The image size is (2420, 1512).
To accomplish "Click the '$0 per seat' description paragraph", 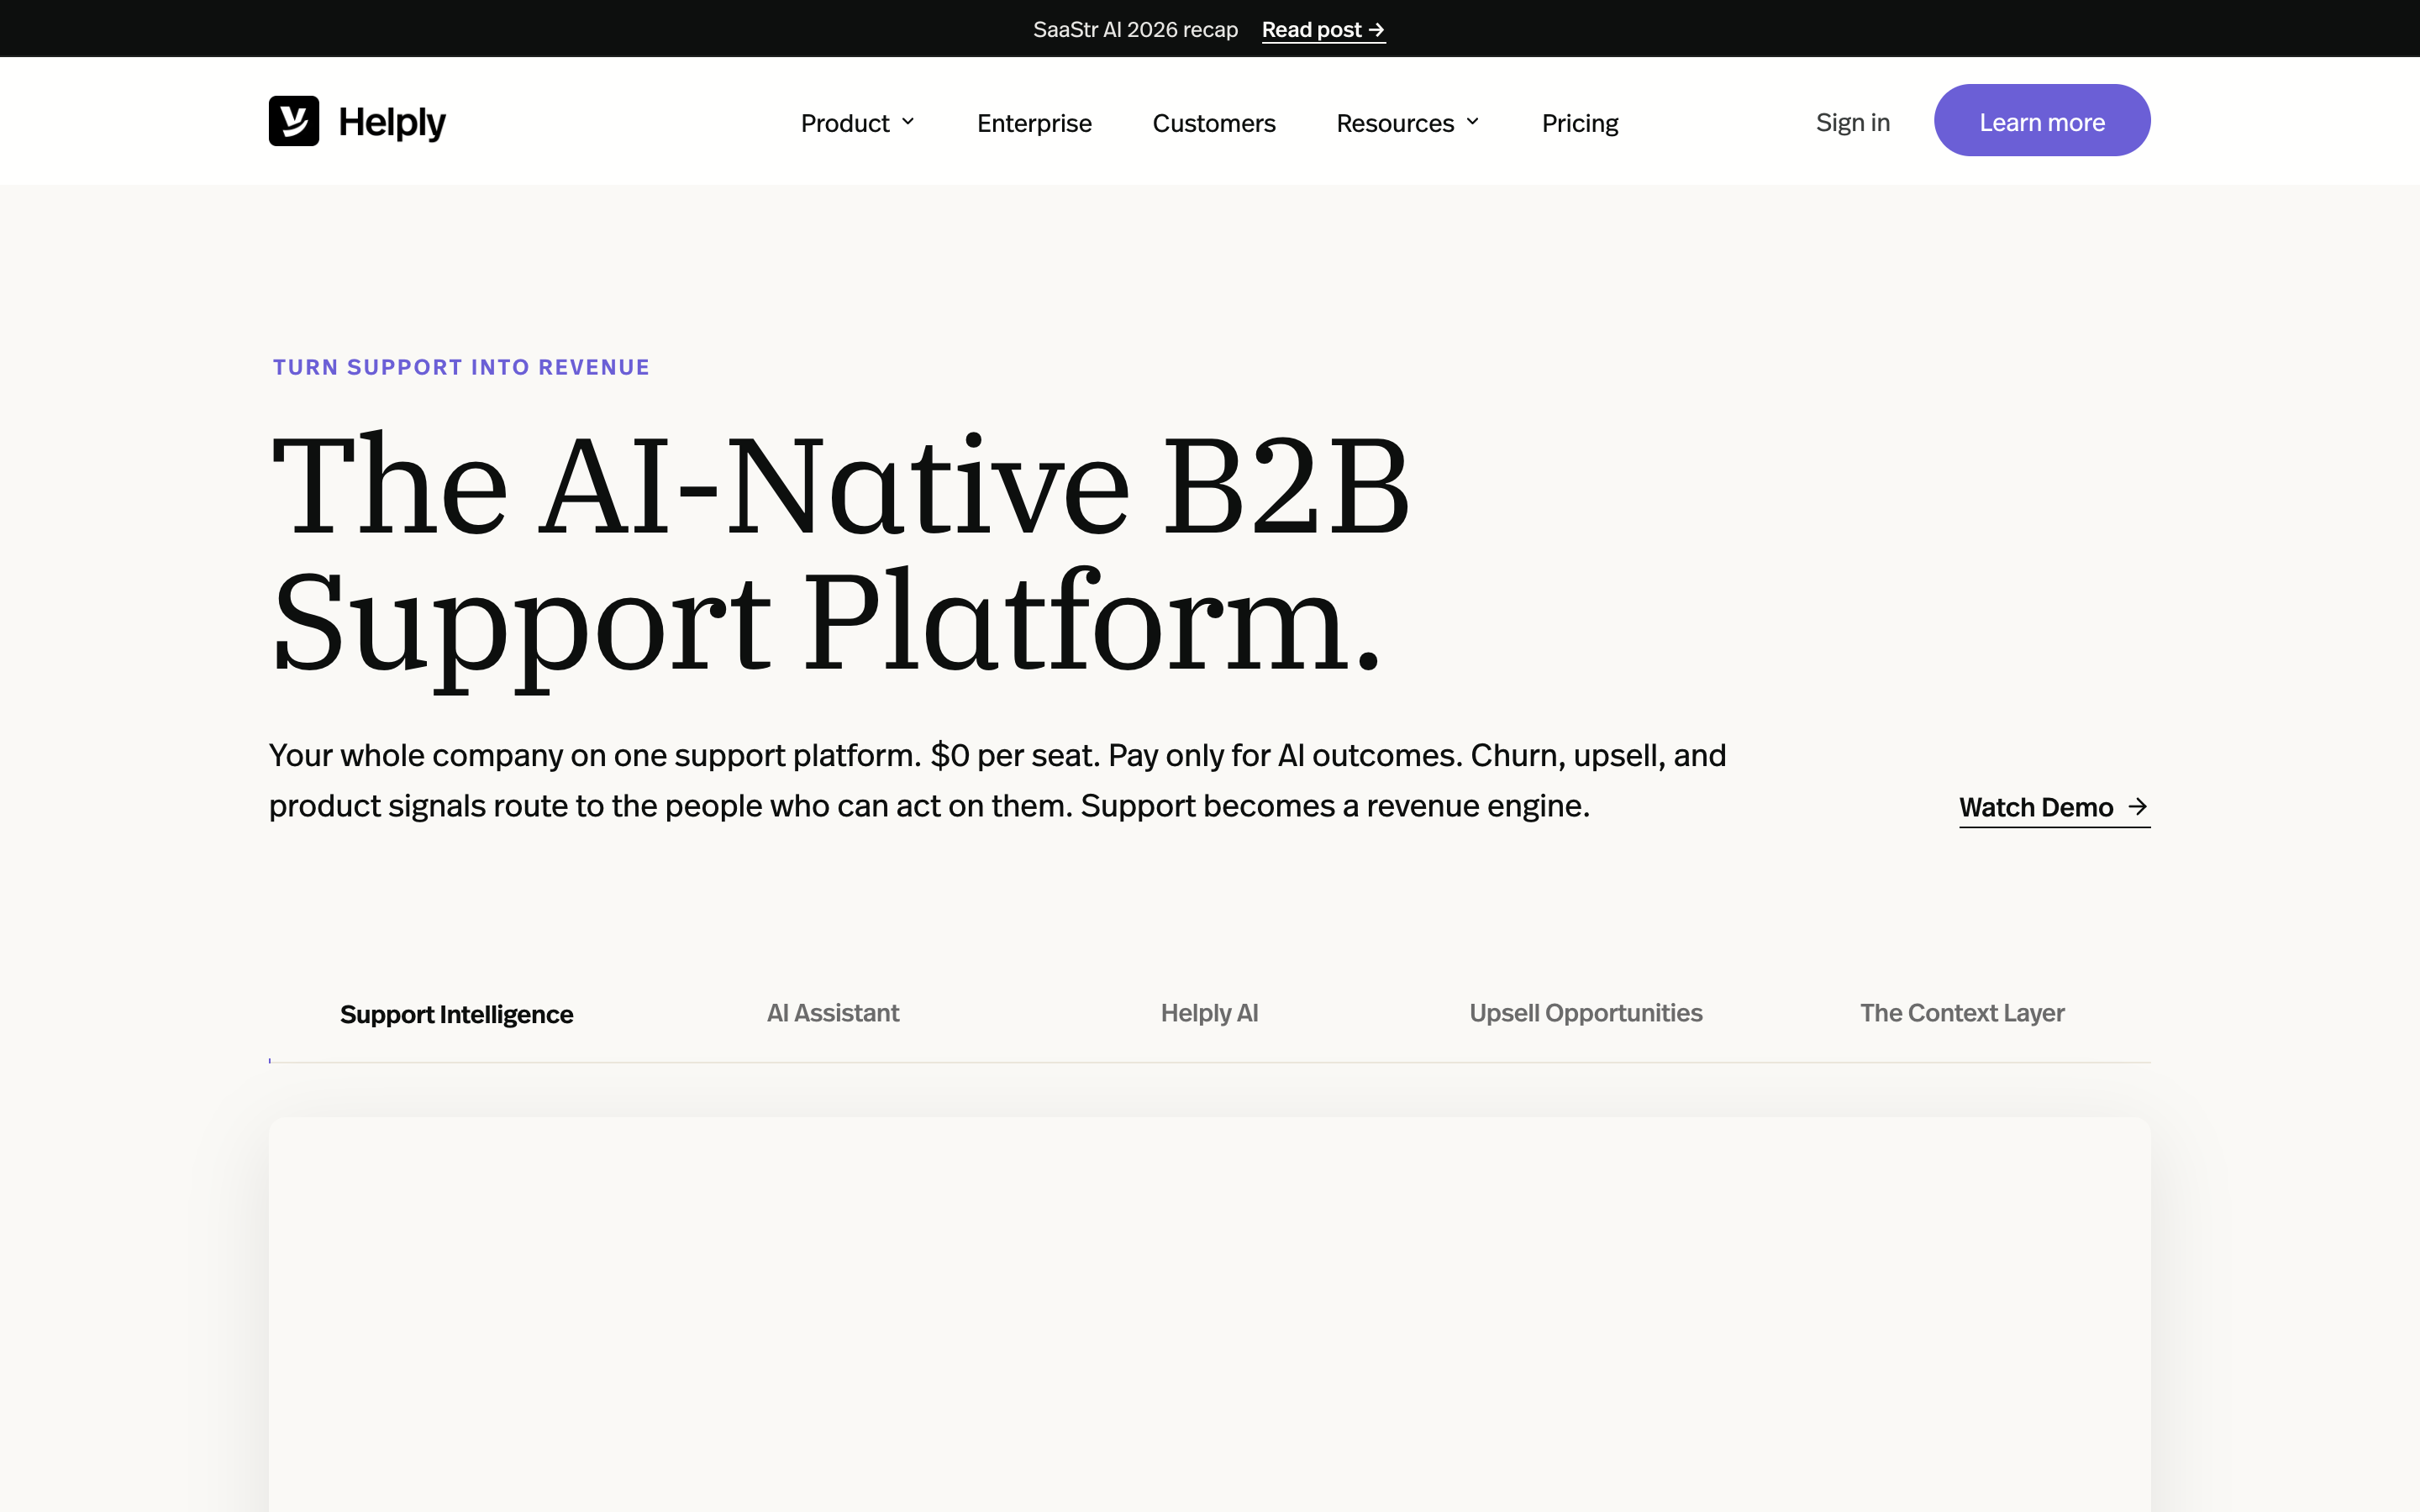I will [998, 780].
